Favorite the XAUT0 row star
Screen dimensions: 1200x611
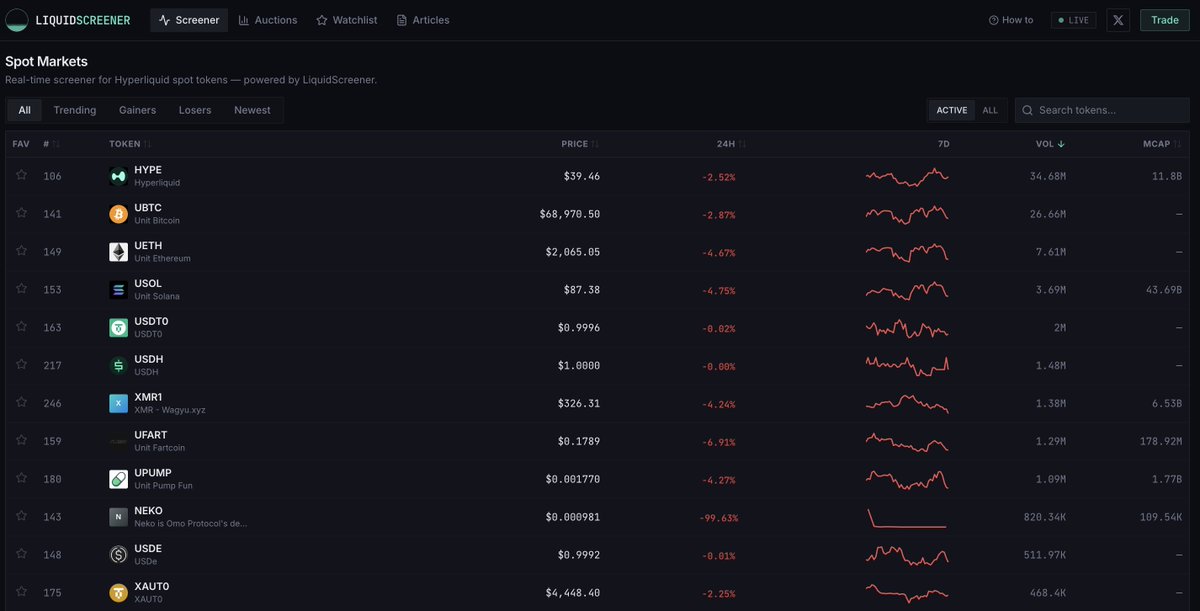[21, 591]
